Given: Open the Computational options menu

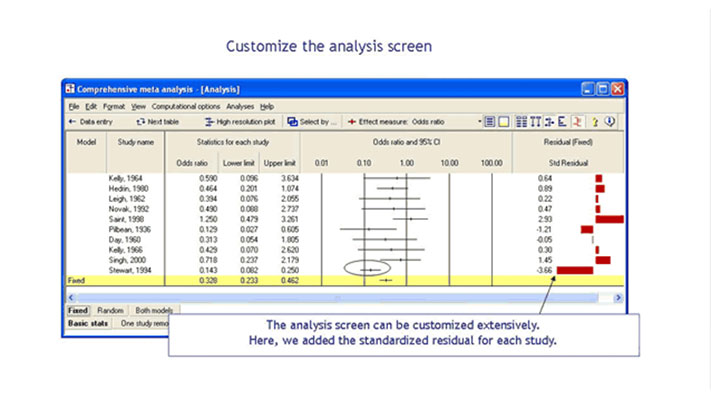Looking at the screenshot, I should 186,107.
